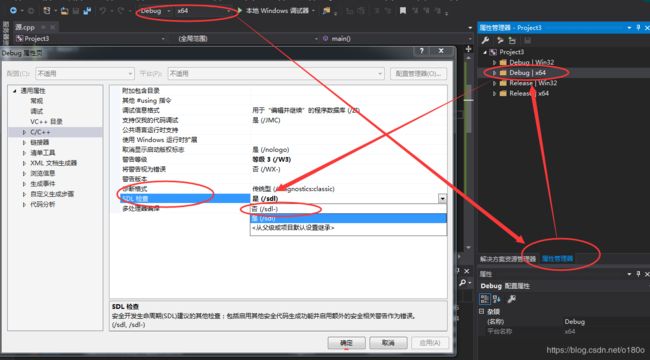Click the Open File folder toolbar icon

[x=64, y=11]
